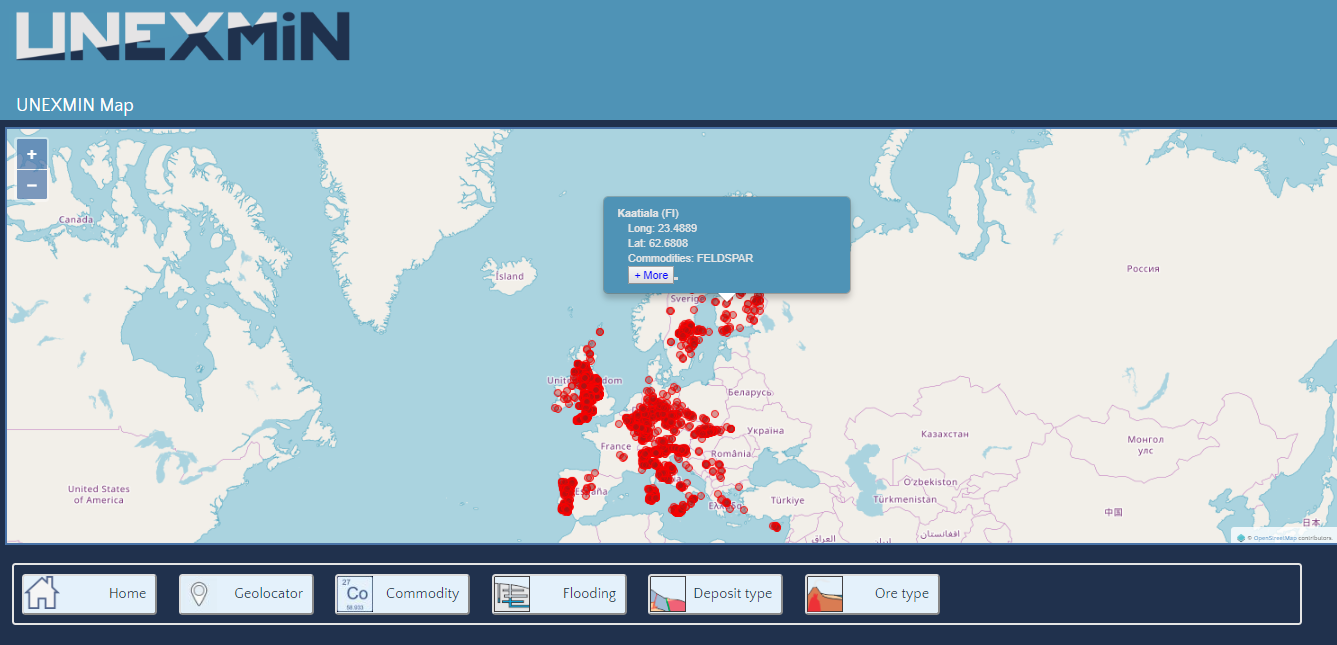Click the isolated marker north of United Kingdom
Screen dimensions: 1337x645
(x=600, y=331)
